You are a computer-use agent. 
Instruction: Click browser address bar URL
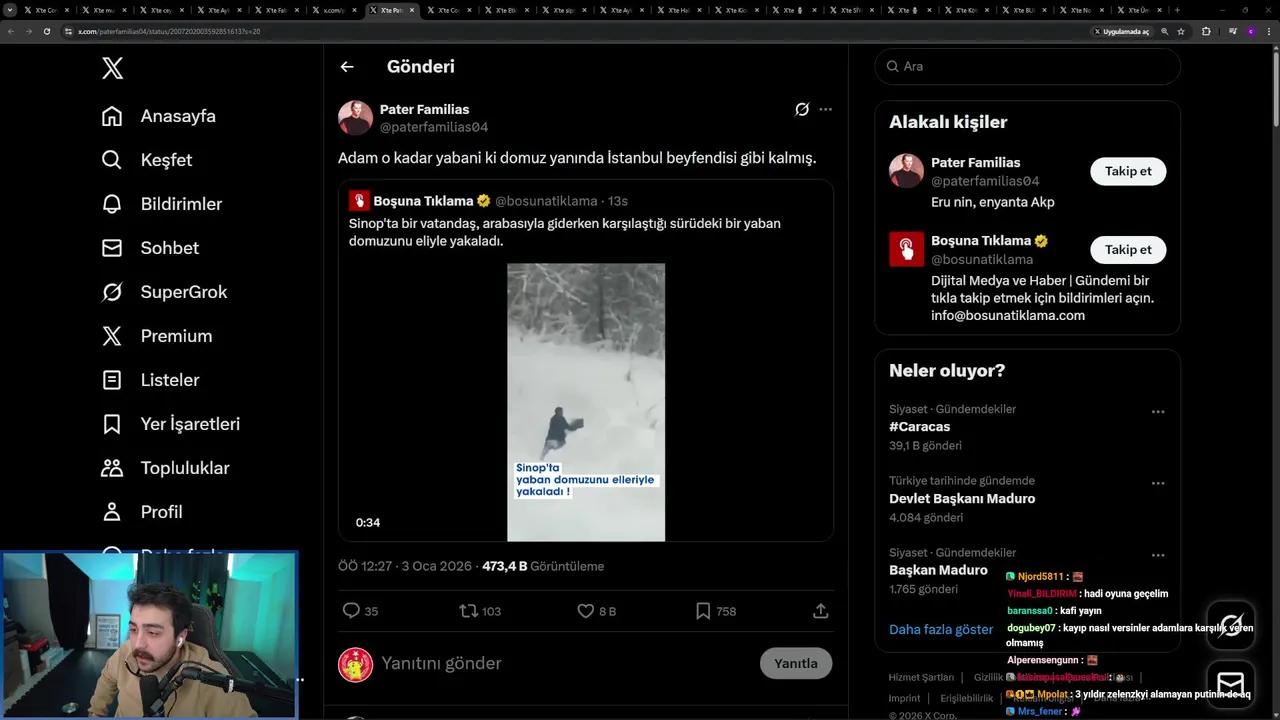tap(169, 31)
